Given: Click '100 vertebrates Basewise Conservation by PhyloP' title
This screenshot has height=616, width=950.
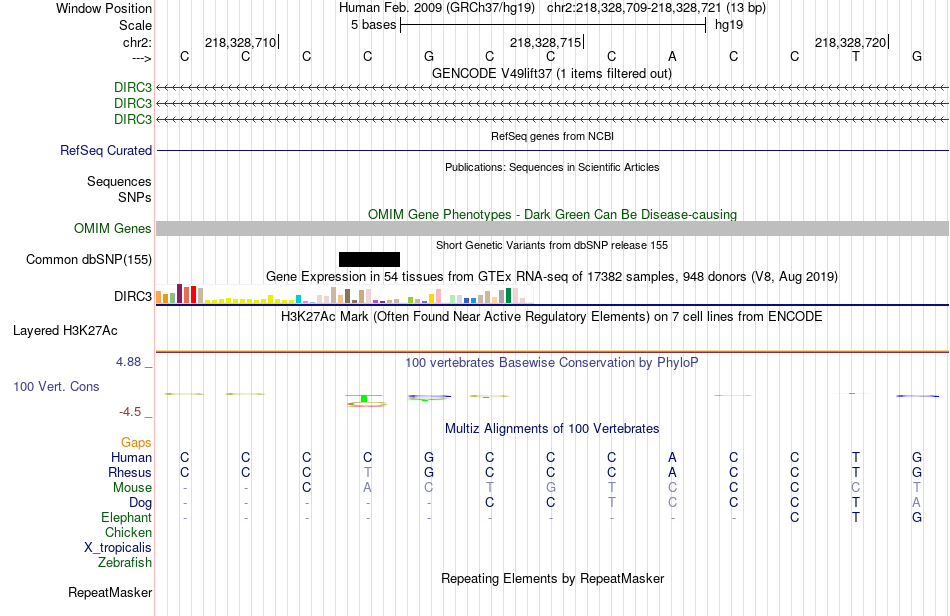Looking at the screenshot, I should tap(552, 362).
